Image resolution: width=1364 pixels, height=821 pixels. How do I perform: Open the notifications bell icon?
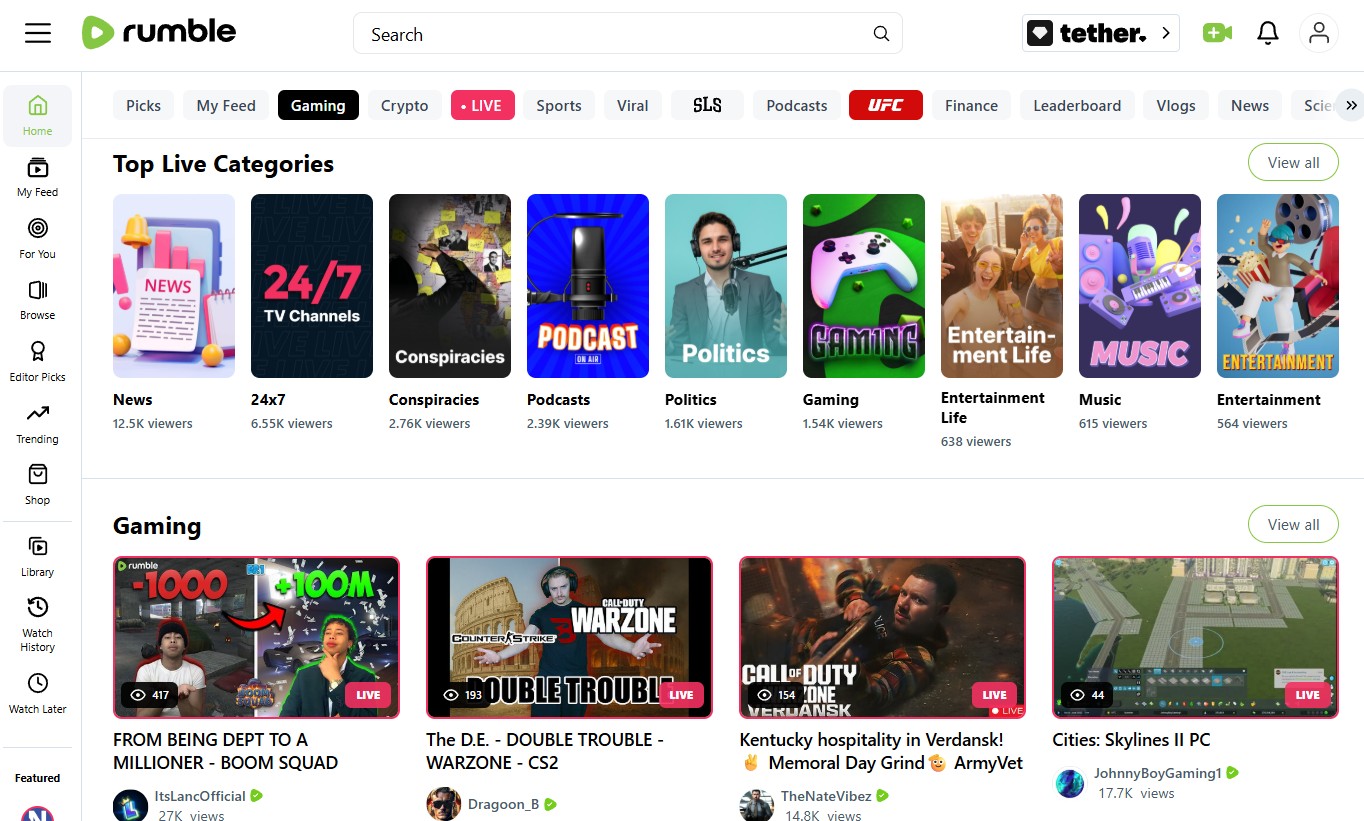(x=1267, y=32)
